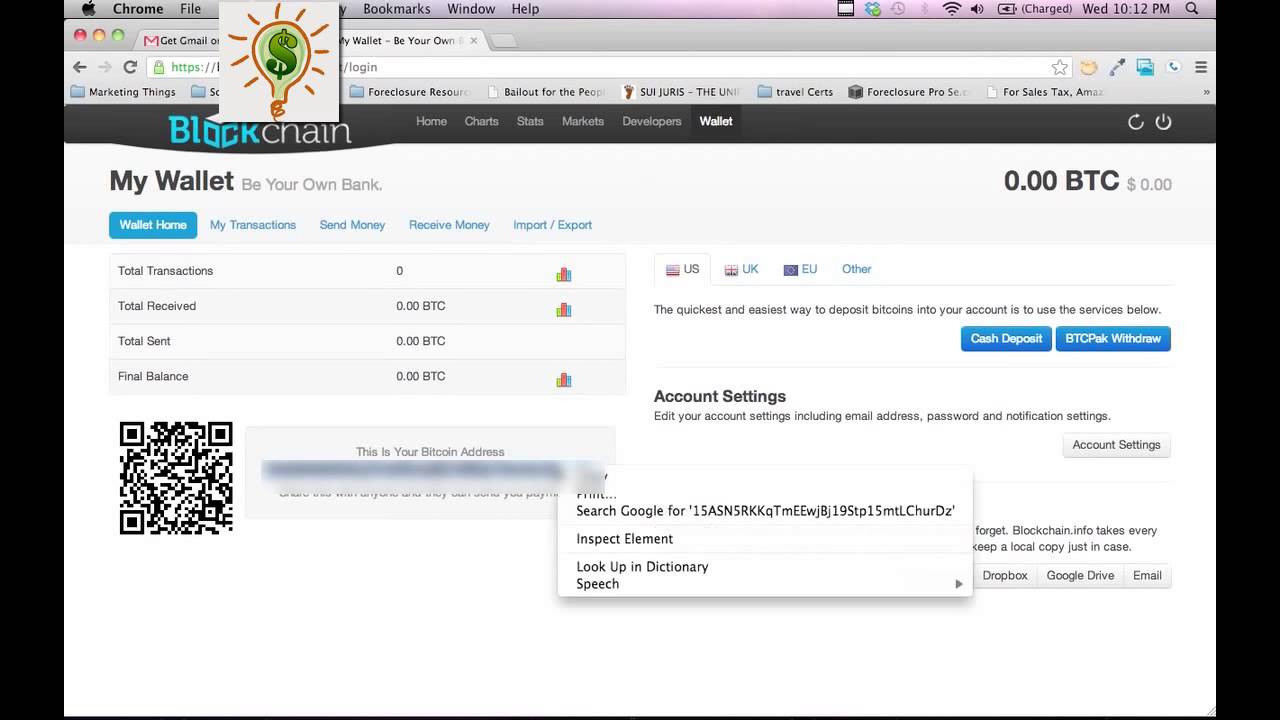Open the Help menu

[x=525, y=9]
